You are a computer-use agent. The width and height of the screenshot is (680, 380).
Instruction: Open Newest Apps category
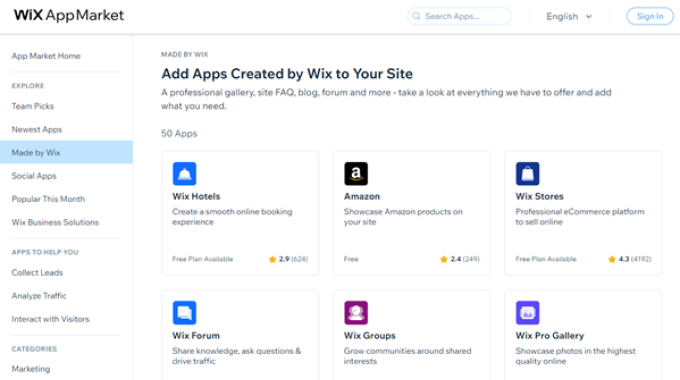37,129
